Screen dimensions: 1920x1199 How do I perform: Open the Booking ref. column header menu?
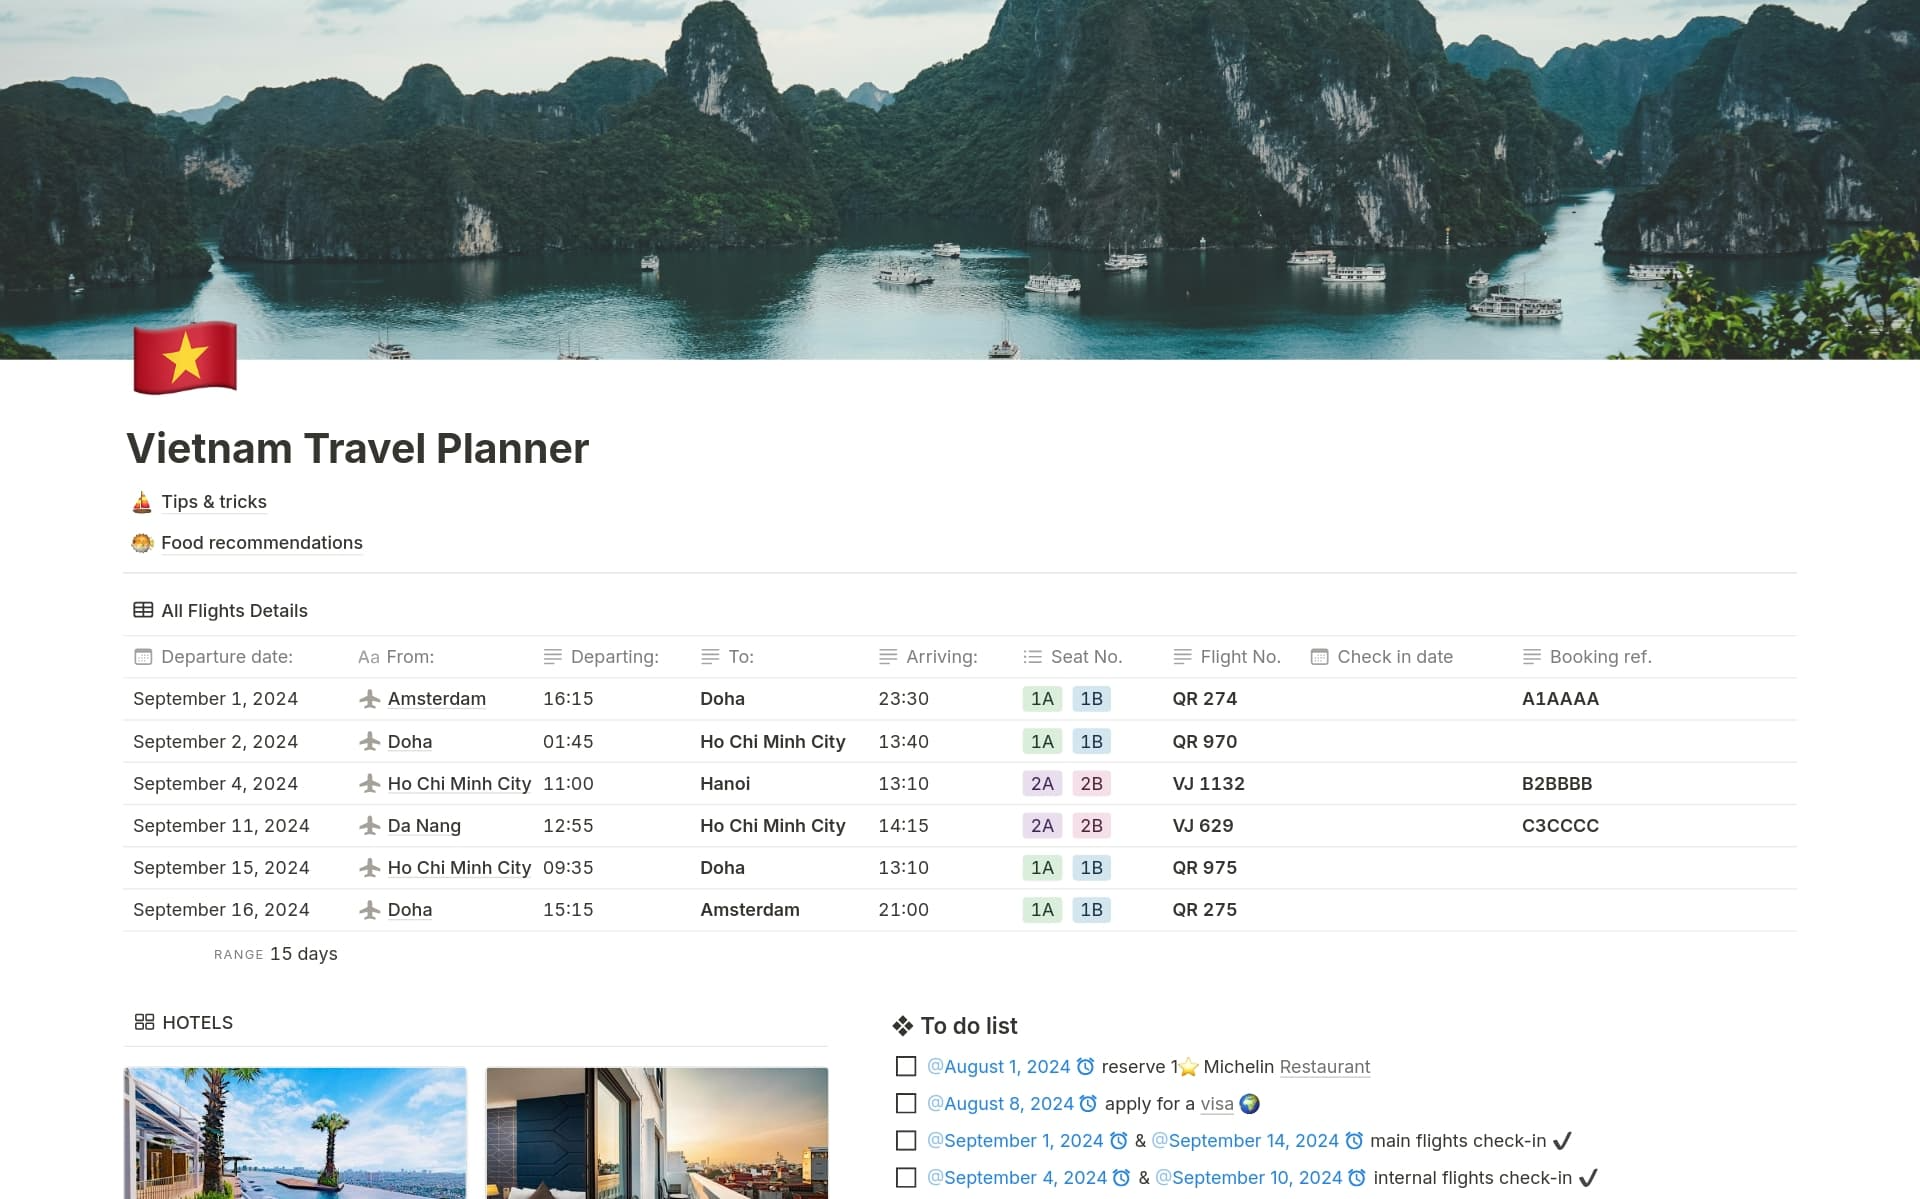point(1531,657)
